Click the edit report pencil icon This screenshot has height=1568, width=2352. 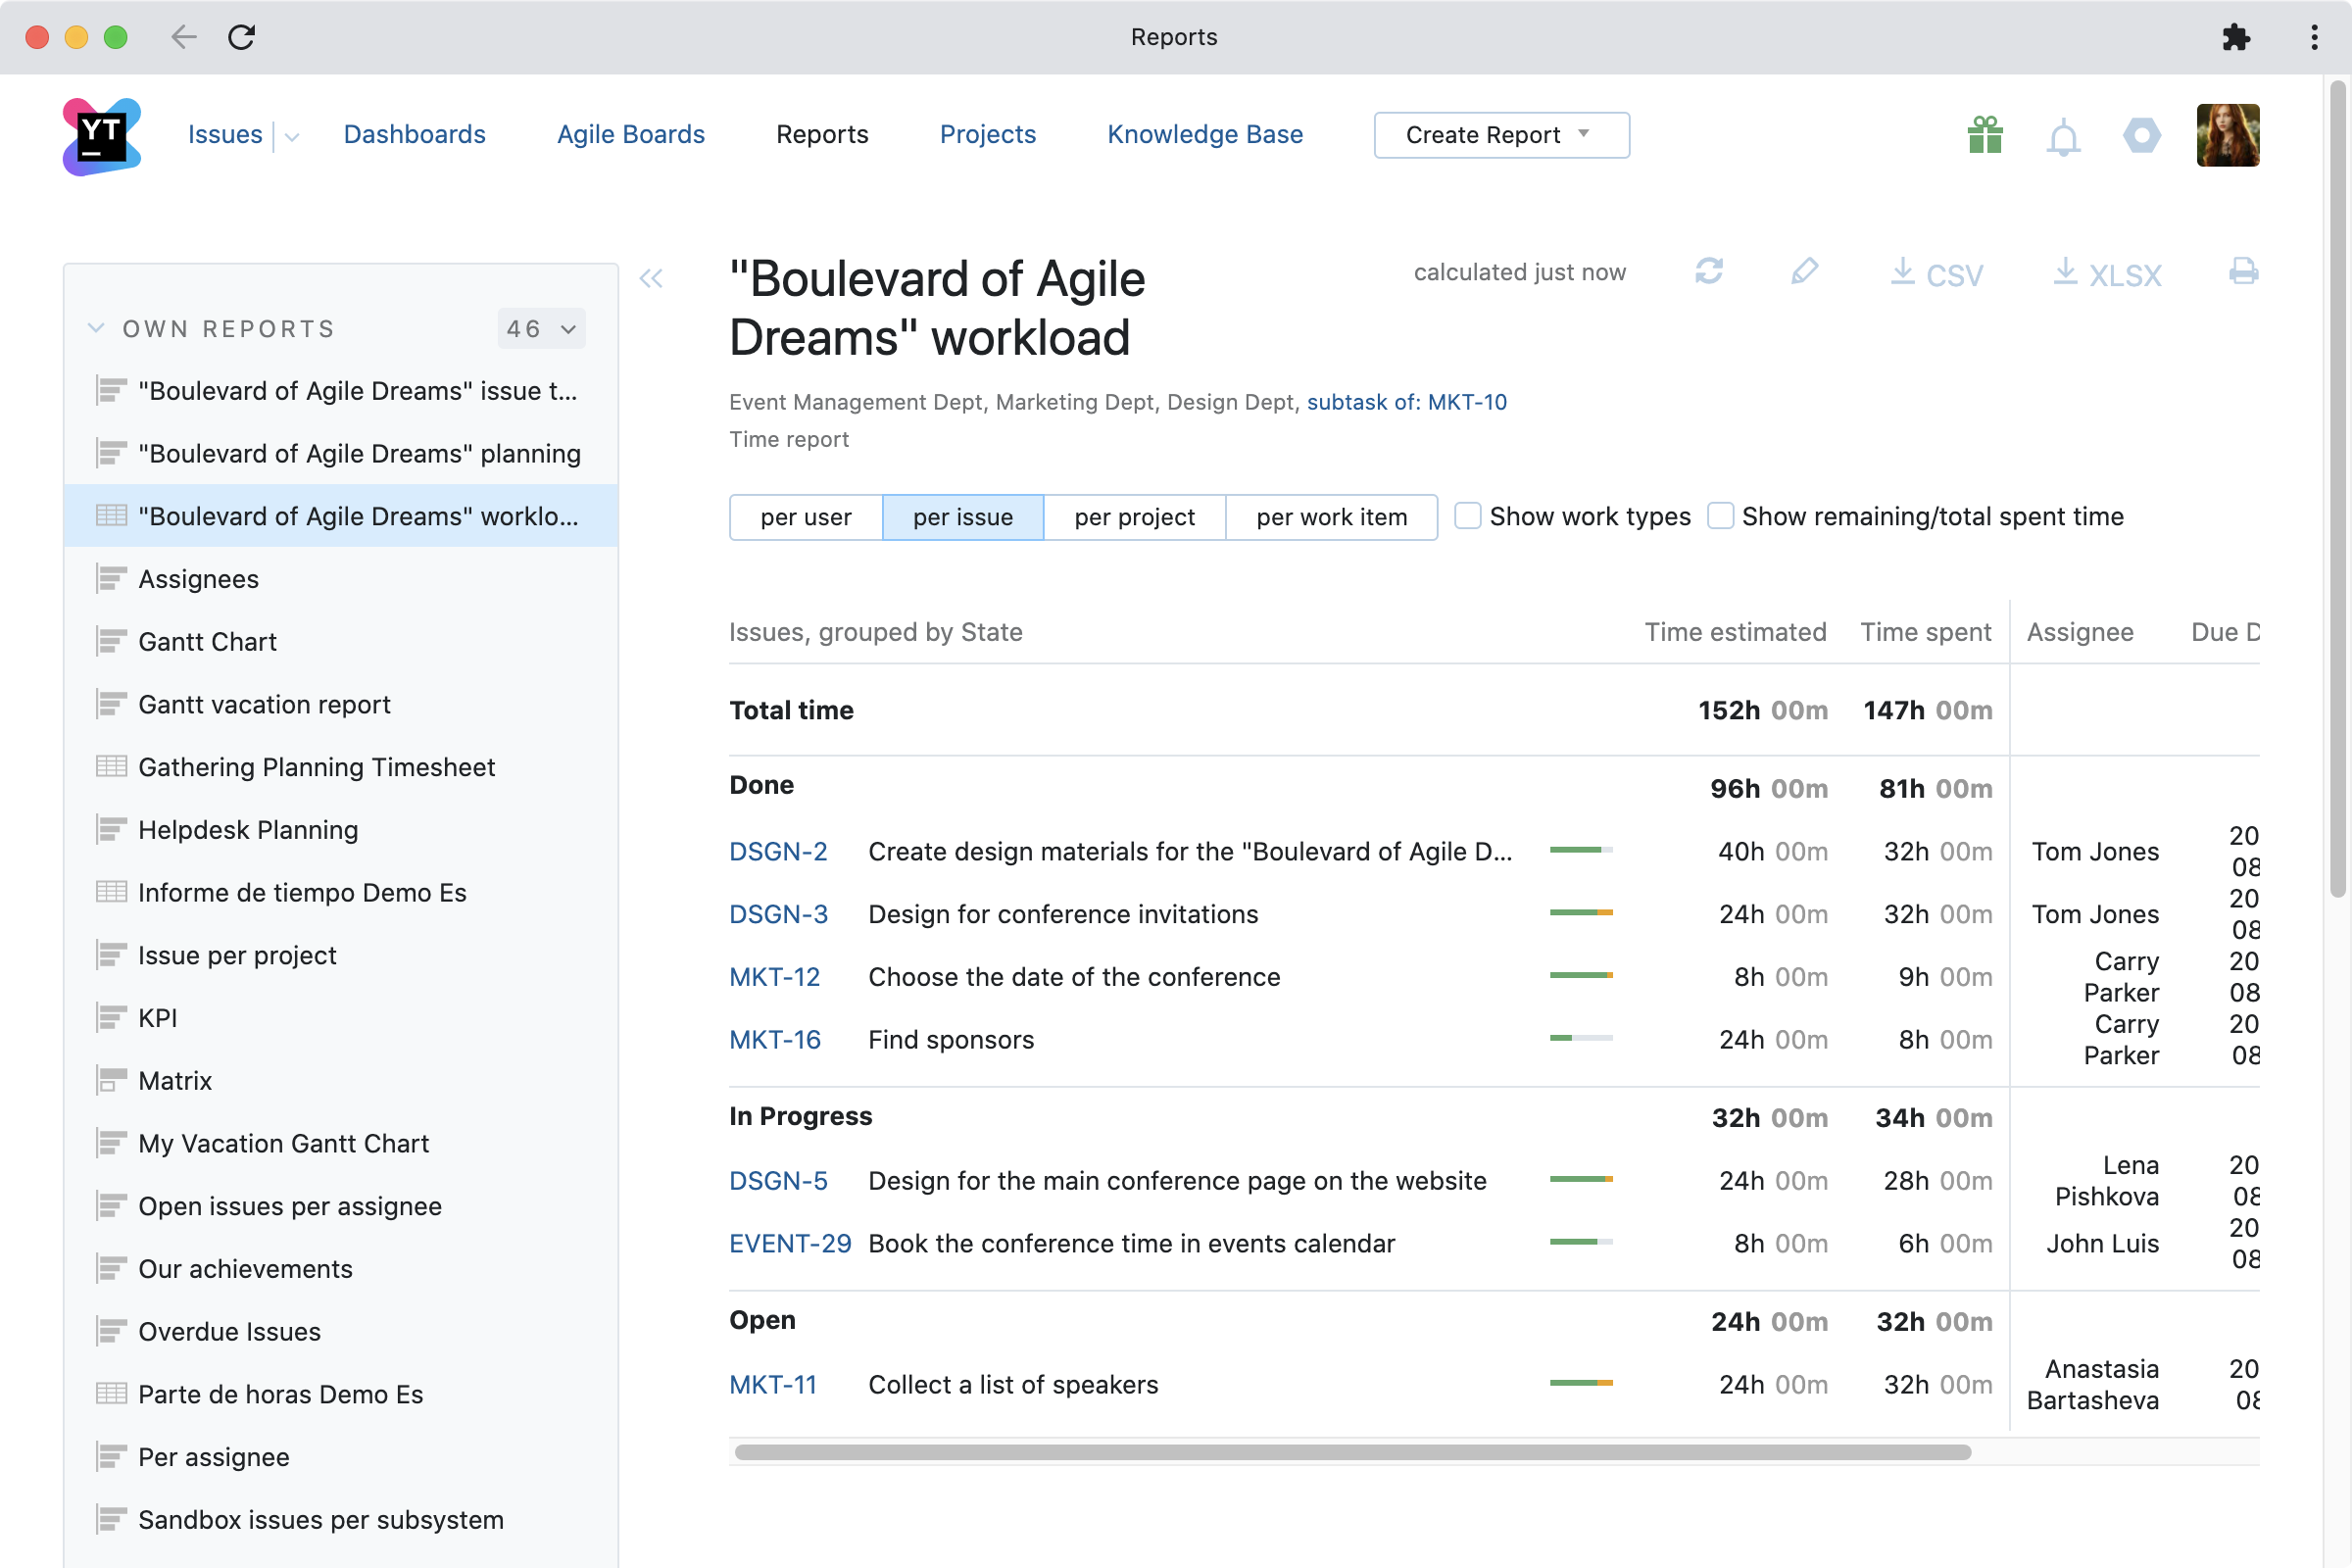pos(1804,273)
